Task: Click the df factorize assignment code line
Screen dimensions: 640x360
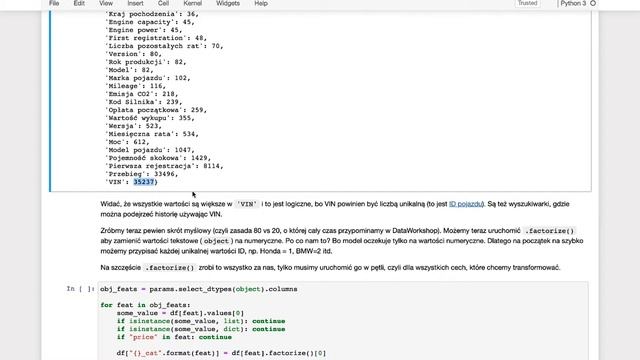Action: [221, 353]
